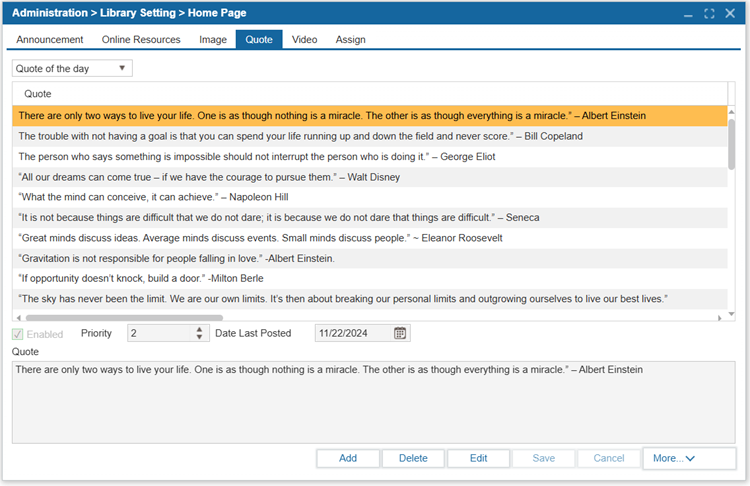Maximize the Home Page dialog
Image resolution: width=750 pixels, height=486 pixels.
709,14
